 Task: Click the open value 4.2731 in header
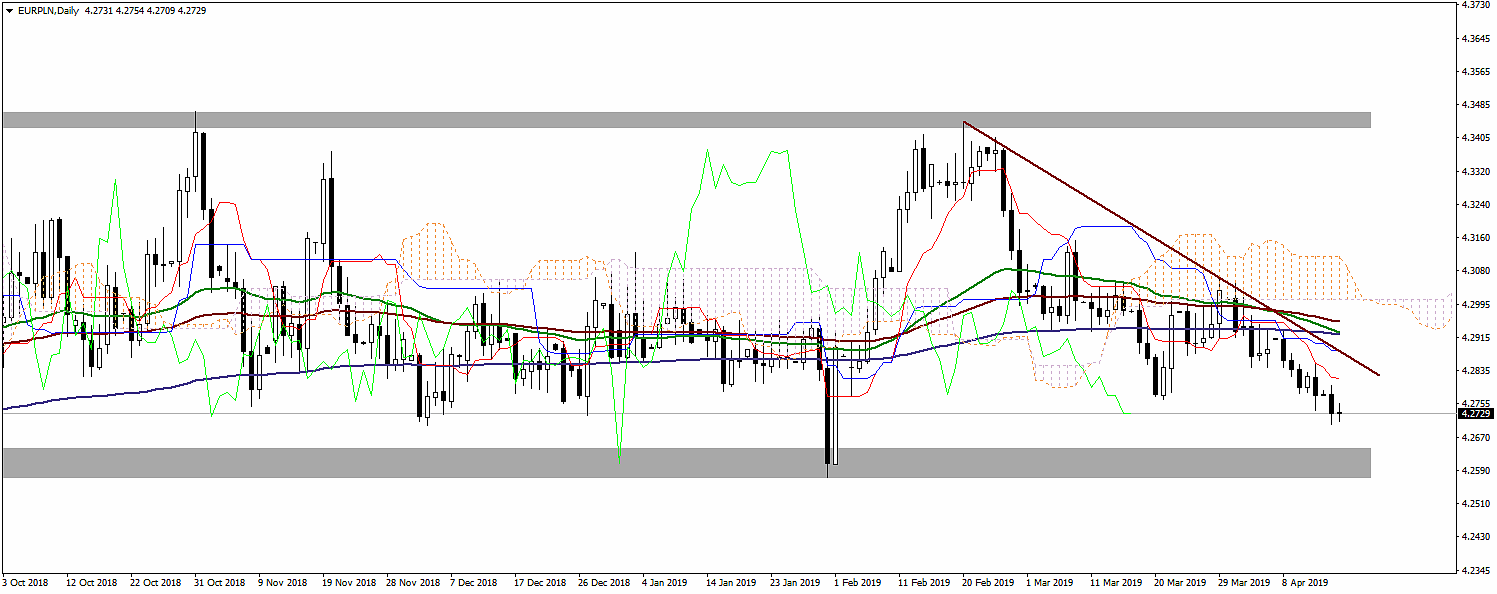pos(99,9)
